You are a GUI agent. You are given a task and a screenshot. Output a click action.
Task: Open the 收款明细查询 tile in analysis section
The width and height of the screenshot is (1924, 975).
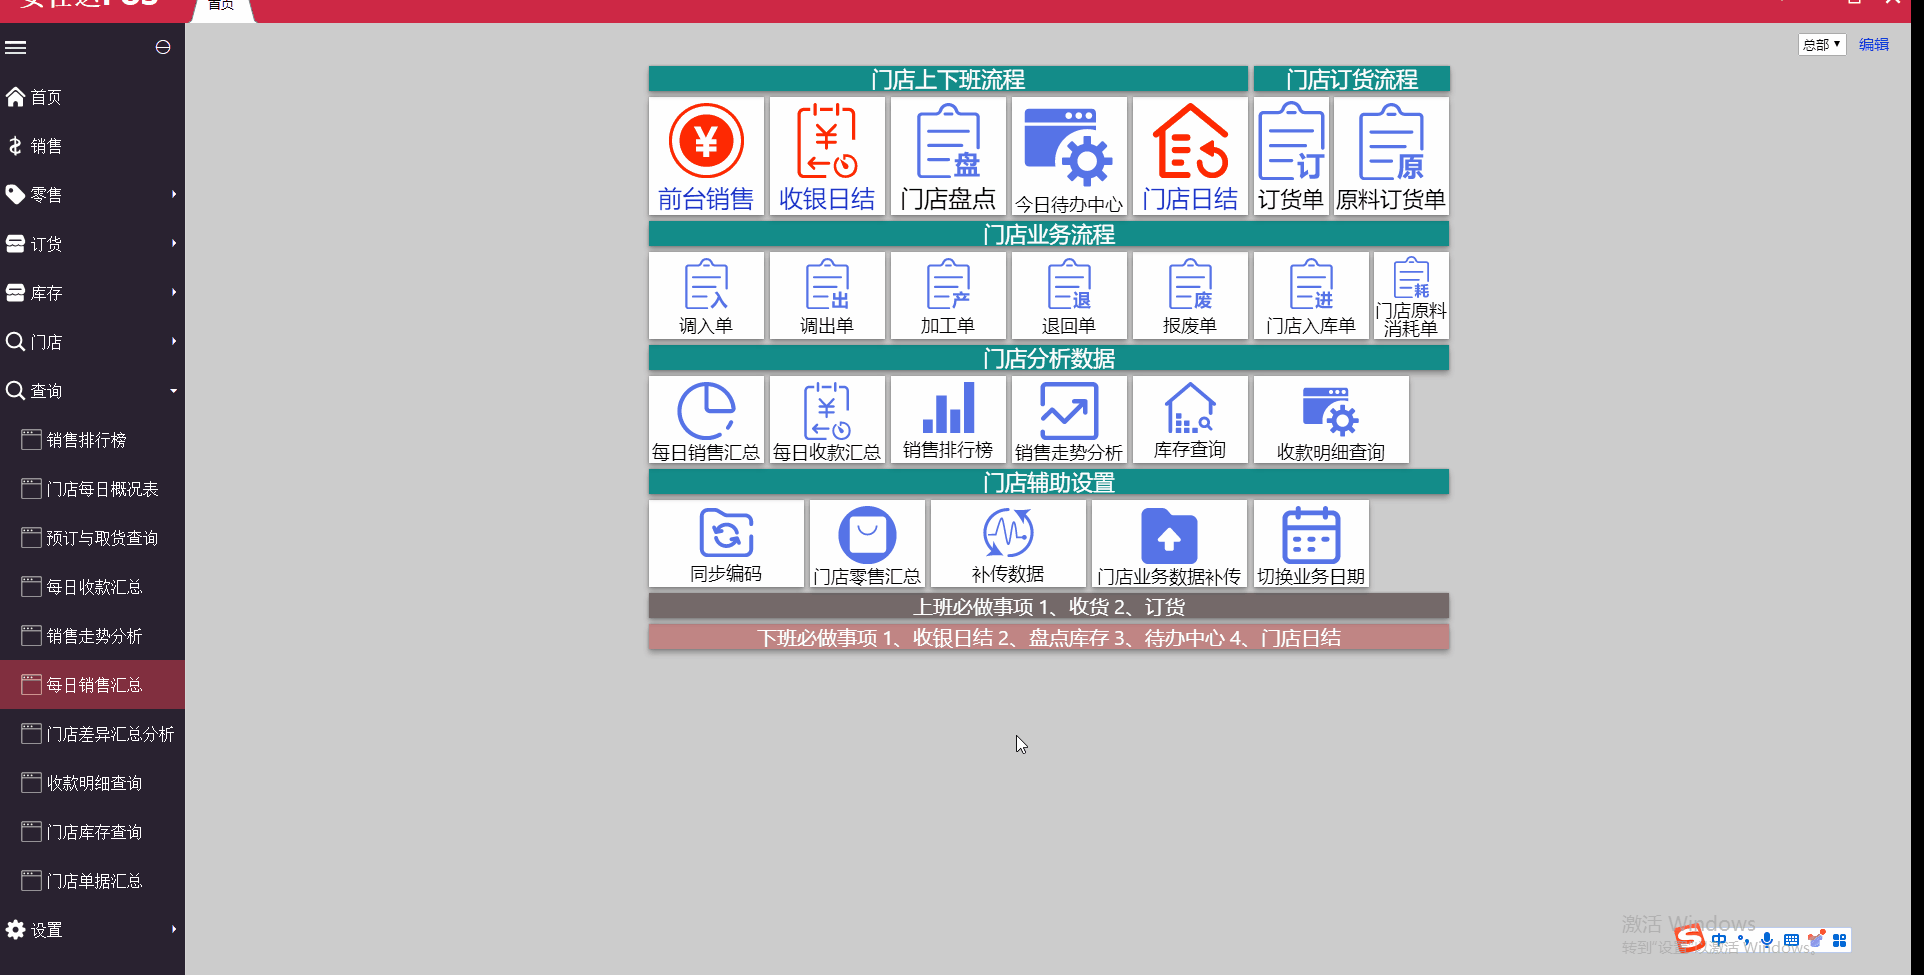pyautogui.click(x=1331, y=420)
